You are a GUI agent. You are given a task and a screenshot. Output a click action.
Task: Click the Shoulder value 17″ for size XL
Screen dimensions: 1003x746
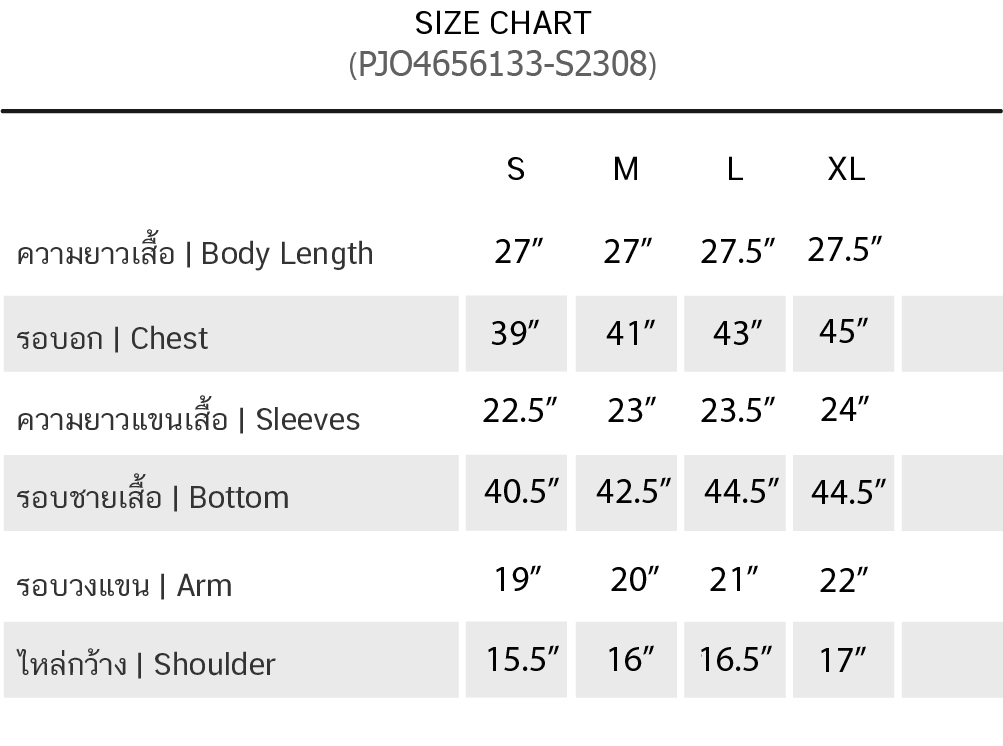point(842,659)
